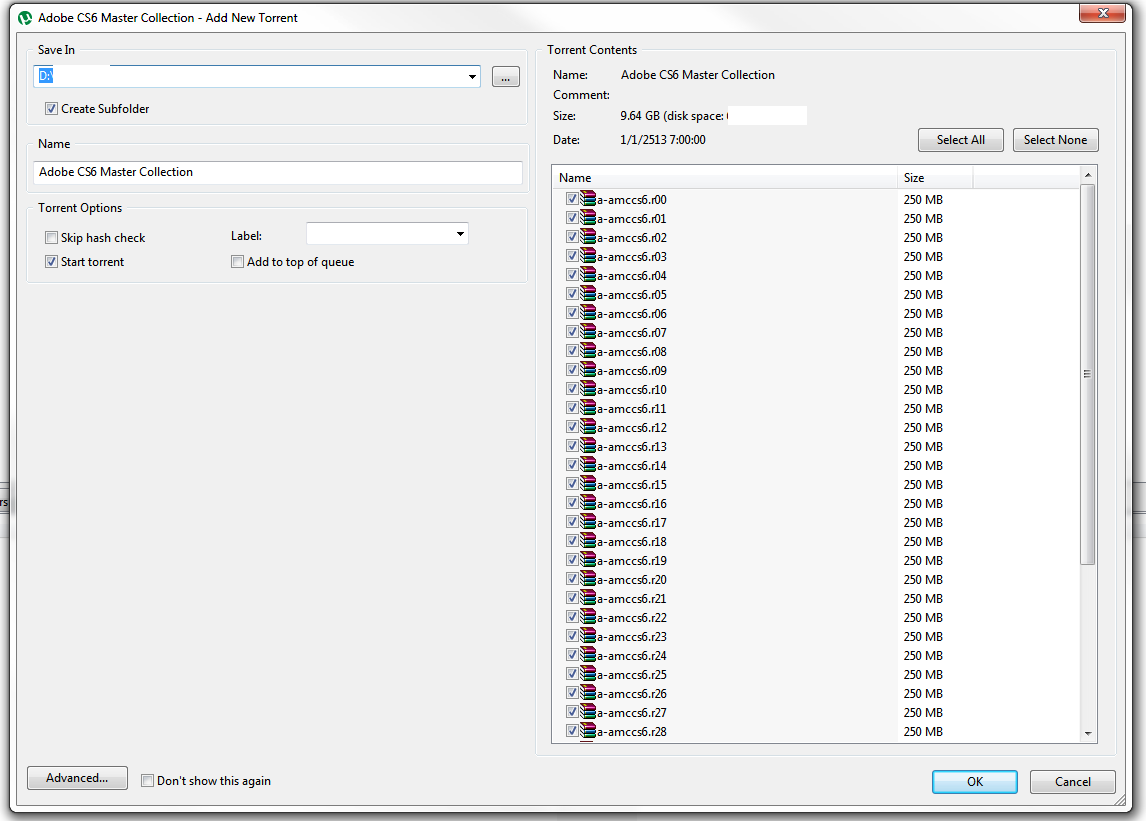
Task: Click the archive icon of a-amccs6.r21
Action: [588, 598]
